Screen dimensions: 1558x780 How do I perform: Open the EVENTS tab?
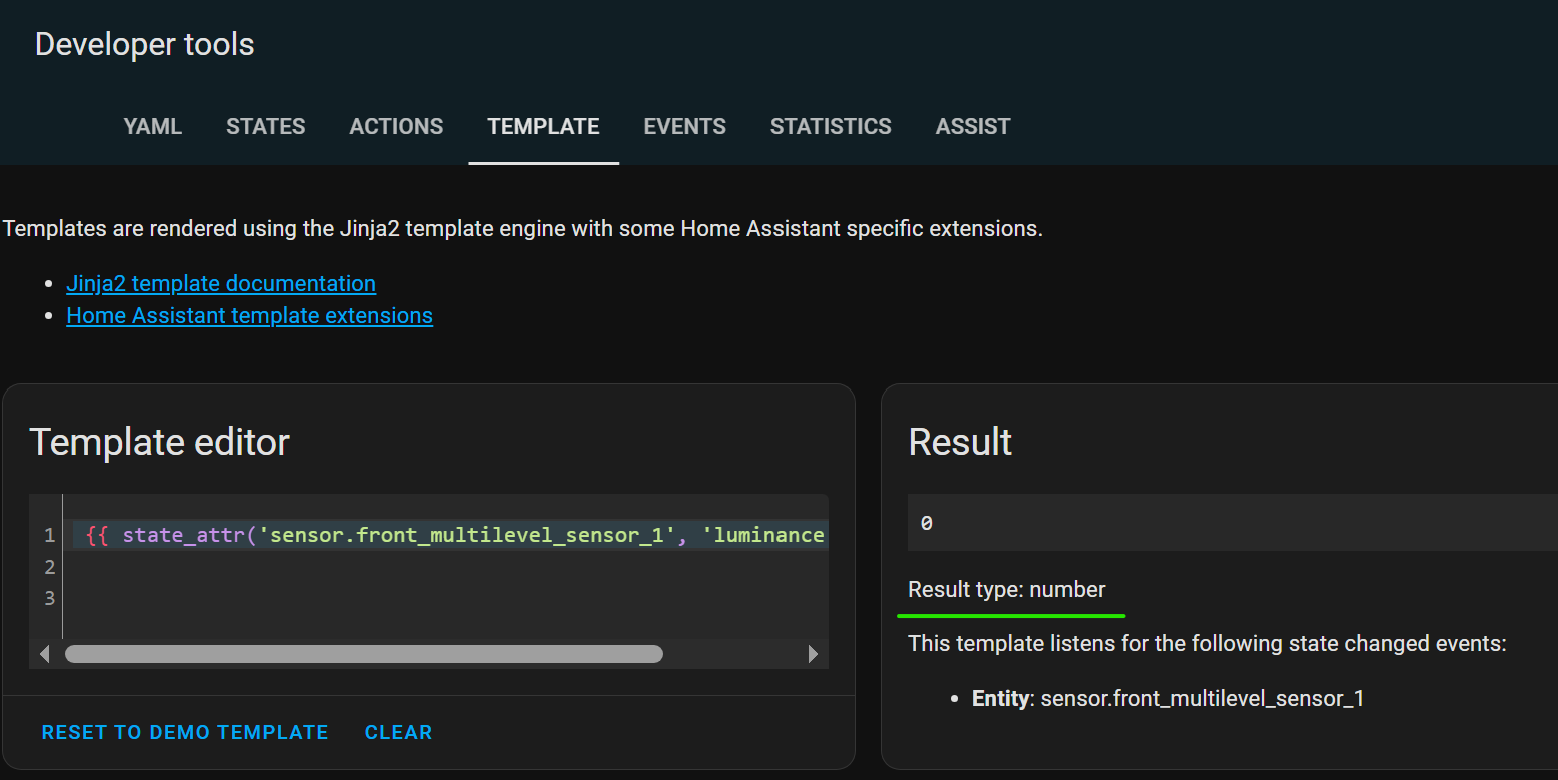[684, 127]
